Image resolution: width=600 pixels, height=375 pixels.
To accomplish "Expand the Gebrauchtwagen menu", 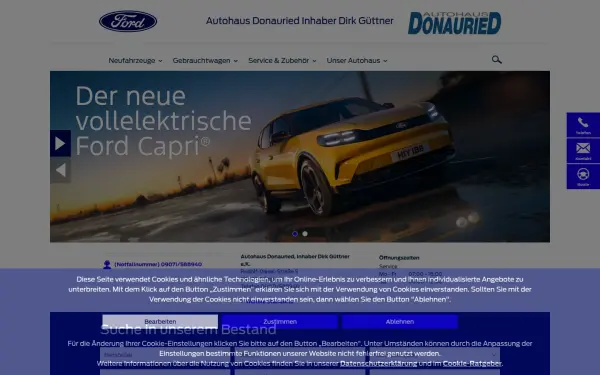I will point(205,60).
